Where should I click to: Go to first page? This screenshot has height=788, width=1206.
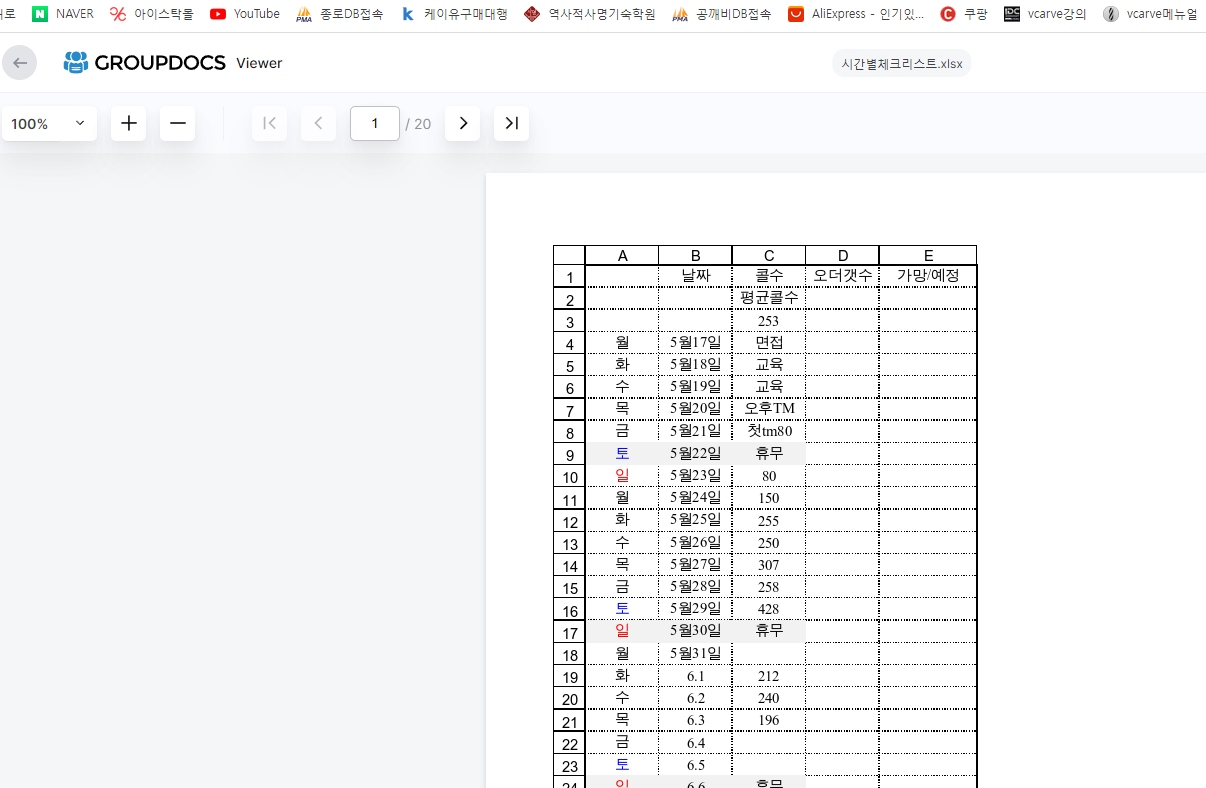pyautogui.click(x=270, y=123)
